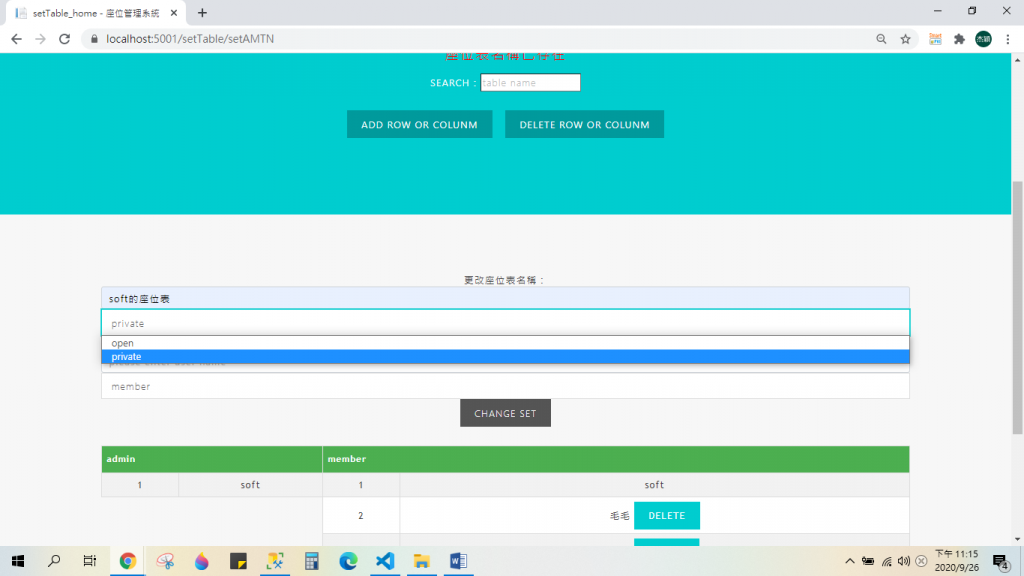
Task: Click the member column header
Action: click(x=616, y=459)
